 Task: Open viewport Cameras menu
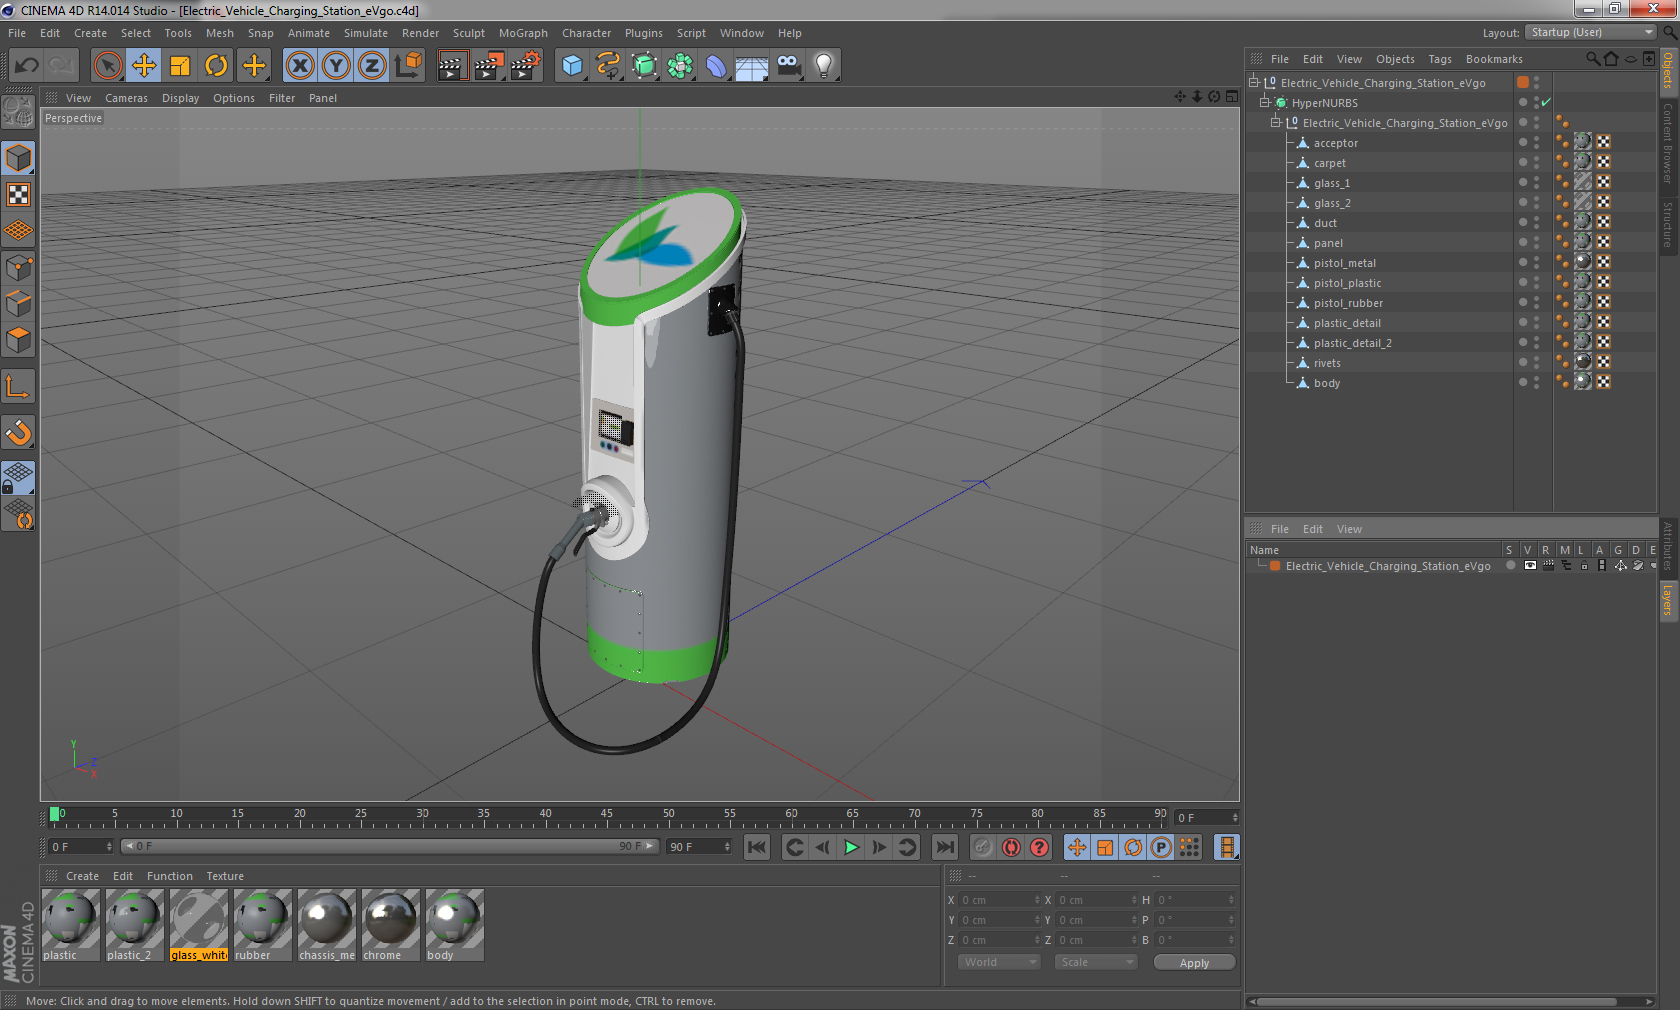126,98
